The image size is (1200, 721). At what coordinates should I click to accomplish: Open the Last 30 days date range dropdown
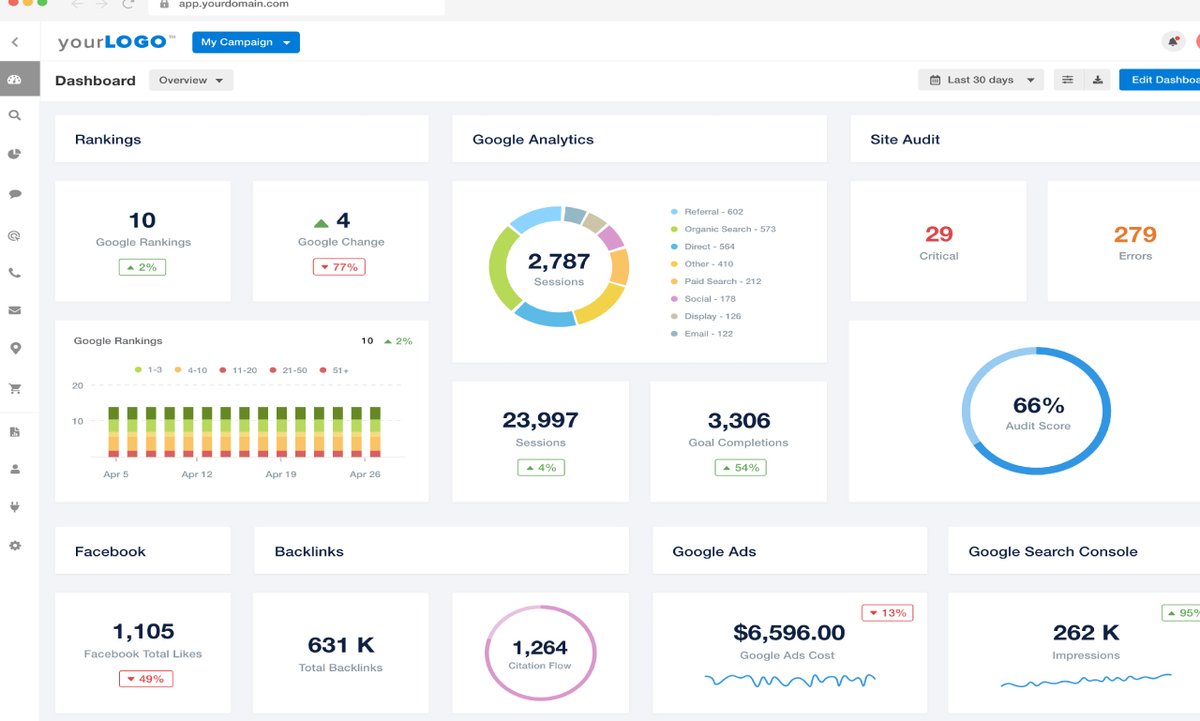(x=979, y=79)
